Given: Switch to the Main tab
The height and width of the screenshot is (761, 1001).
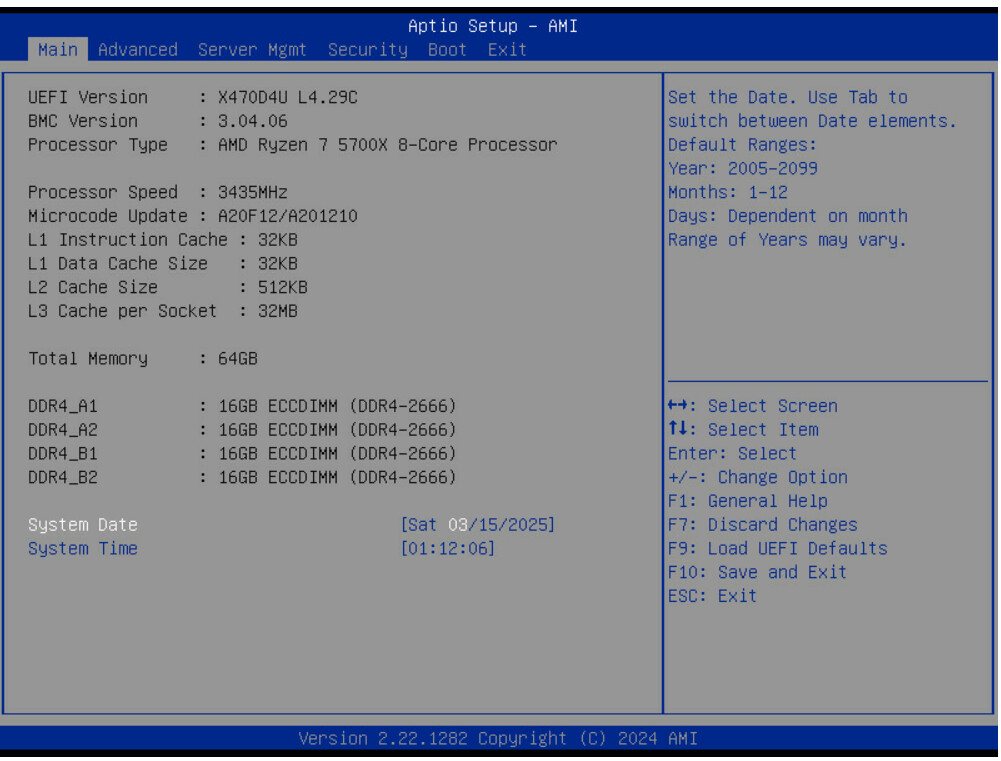Looking at the screenshot, I should click(57, 49).
